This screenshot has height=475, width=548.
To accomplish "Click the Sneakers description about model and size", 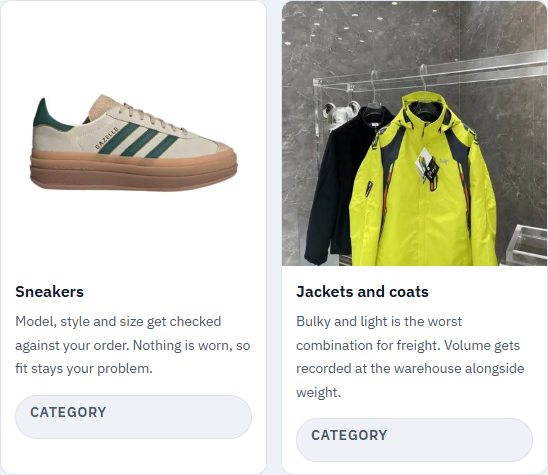I will point(133,345).
